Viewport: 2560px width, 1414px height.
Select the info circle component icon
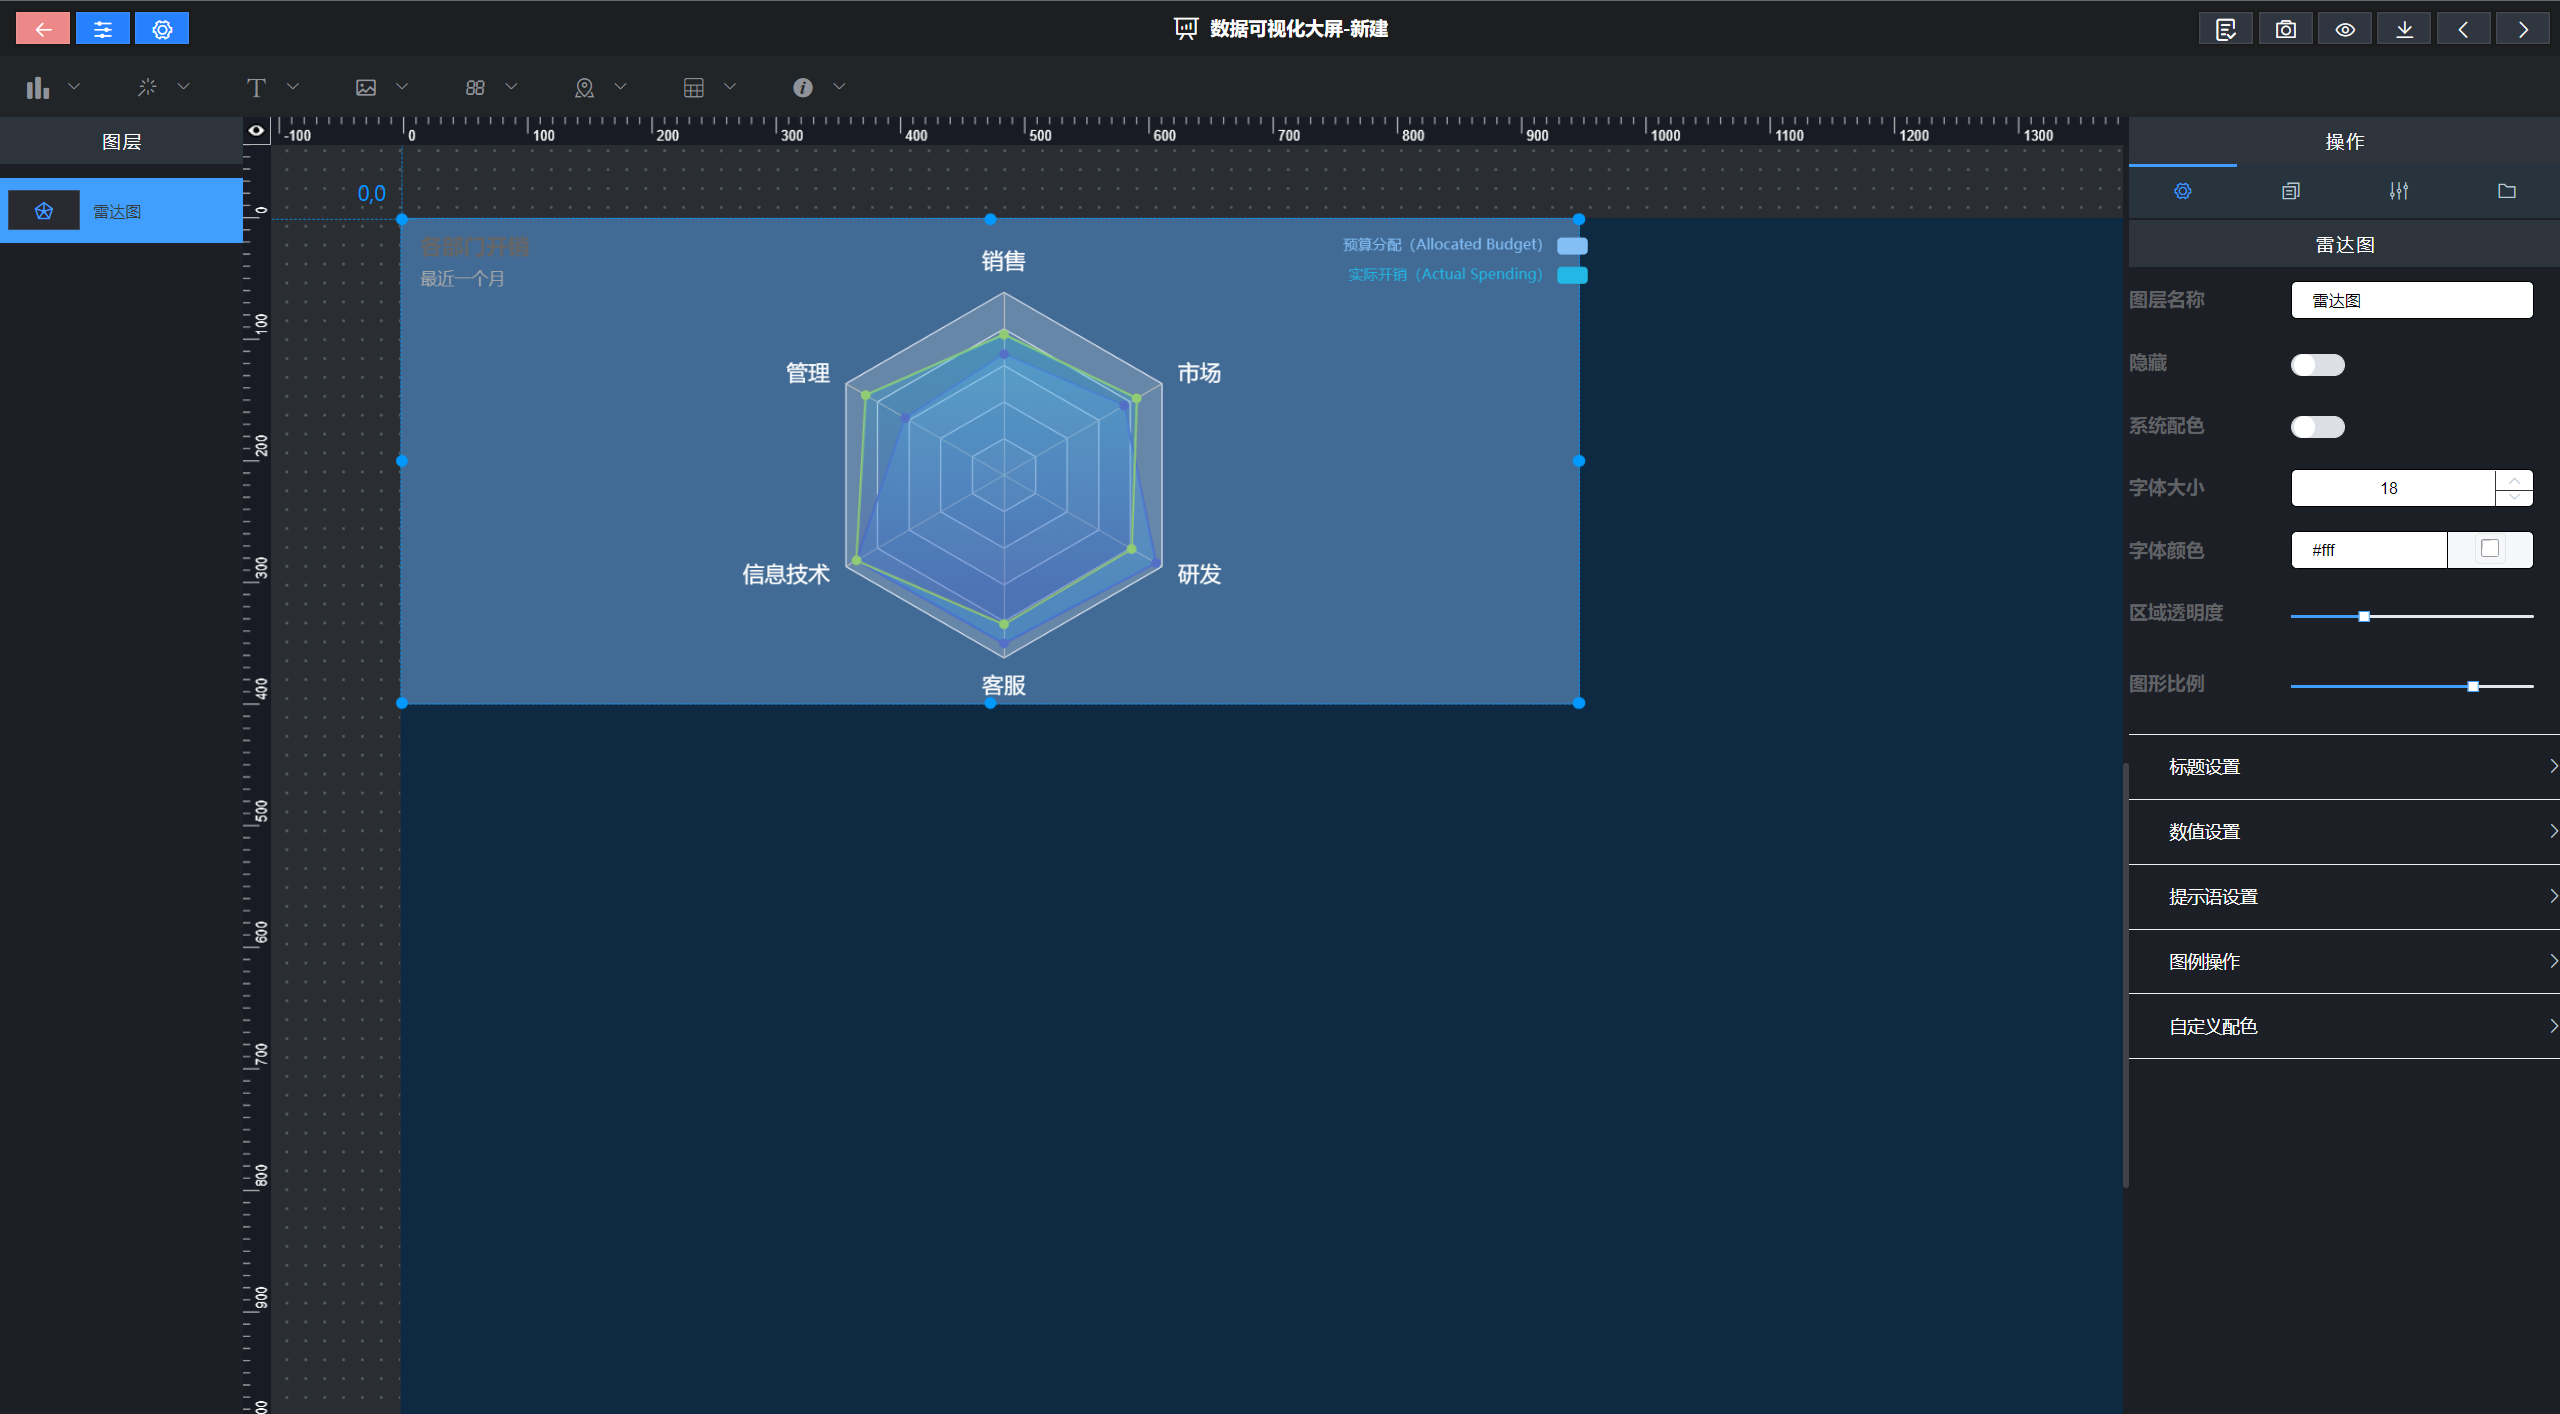pyautogui.click(x=803, y=88)
